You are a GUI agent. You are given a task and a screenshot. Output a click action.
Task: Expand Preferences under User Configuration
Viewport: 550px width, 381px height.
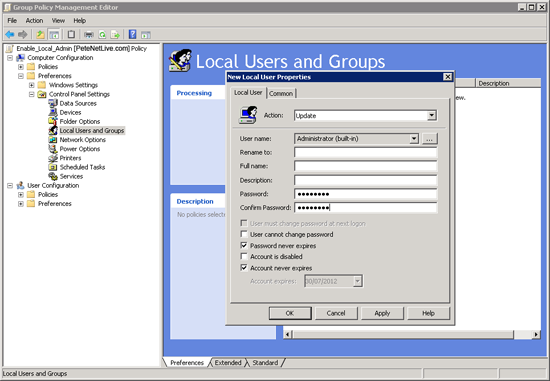[x=21, y=203]
